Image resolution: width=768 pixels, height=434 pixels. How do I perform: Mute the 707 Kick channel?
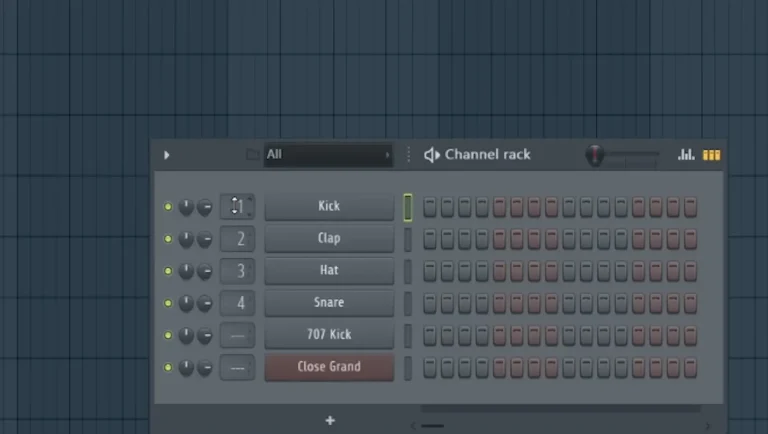[x=168, y=335]
